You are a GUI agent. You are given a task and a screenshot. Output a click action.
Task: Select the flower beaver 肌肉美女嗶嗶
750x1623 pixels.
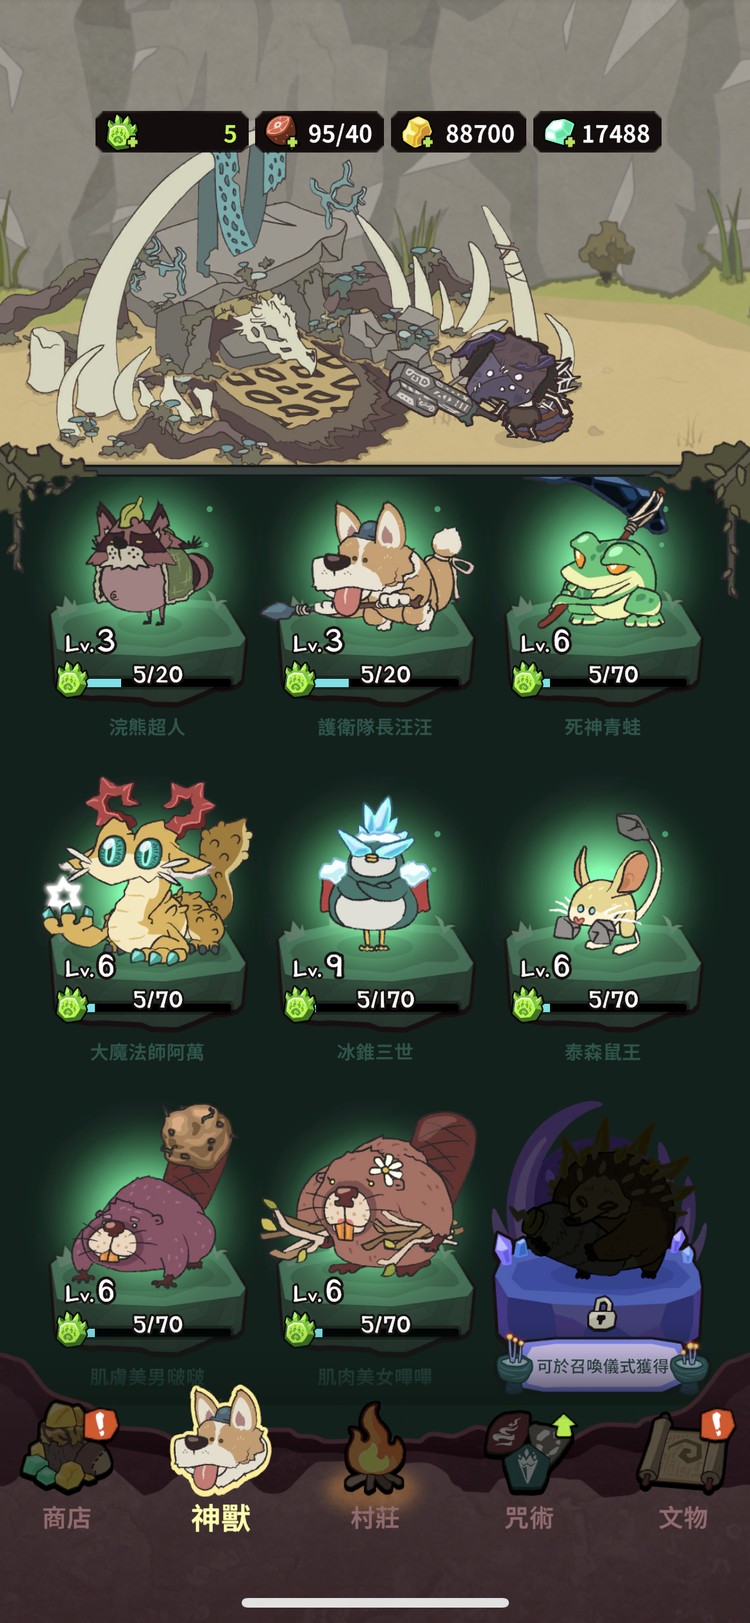point(375,1250)
